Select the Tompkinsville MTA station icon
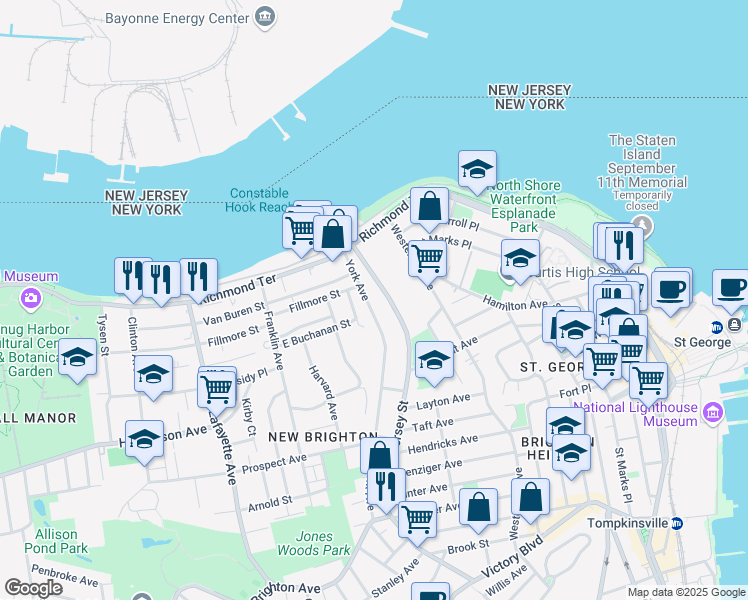The height and width of the screenshot is (600, 748). pos(676,523)
